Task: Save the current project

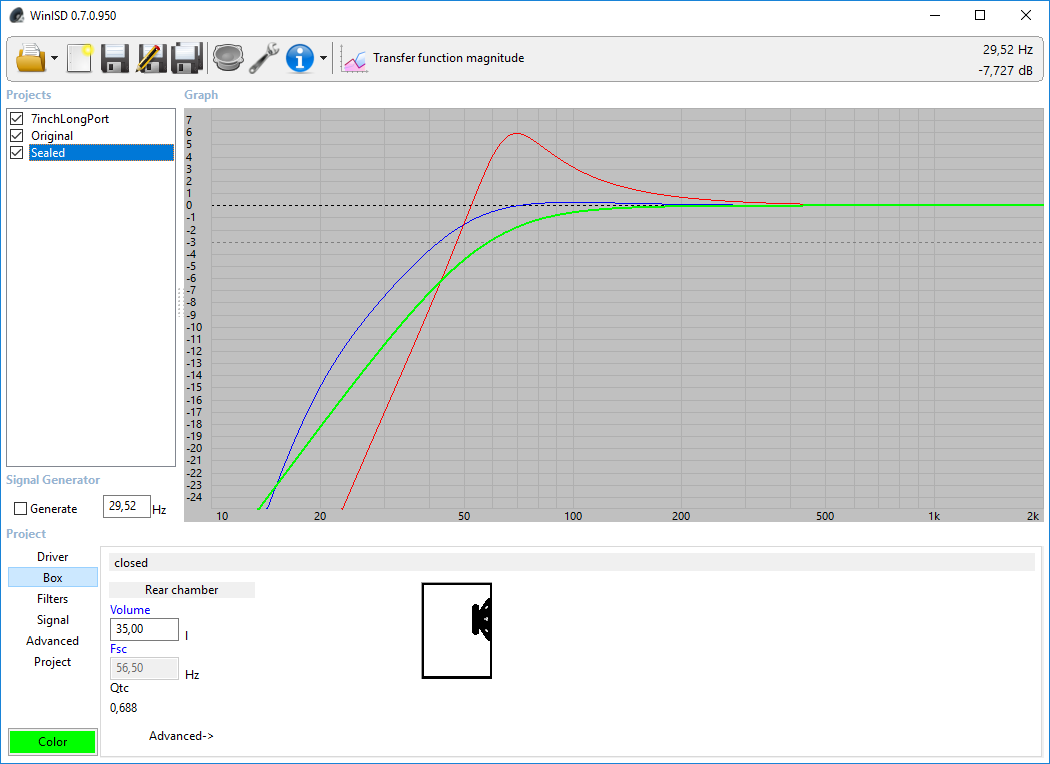Action: (x=115, y=58)
